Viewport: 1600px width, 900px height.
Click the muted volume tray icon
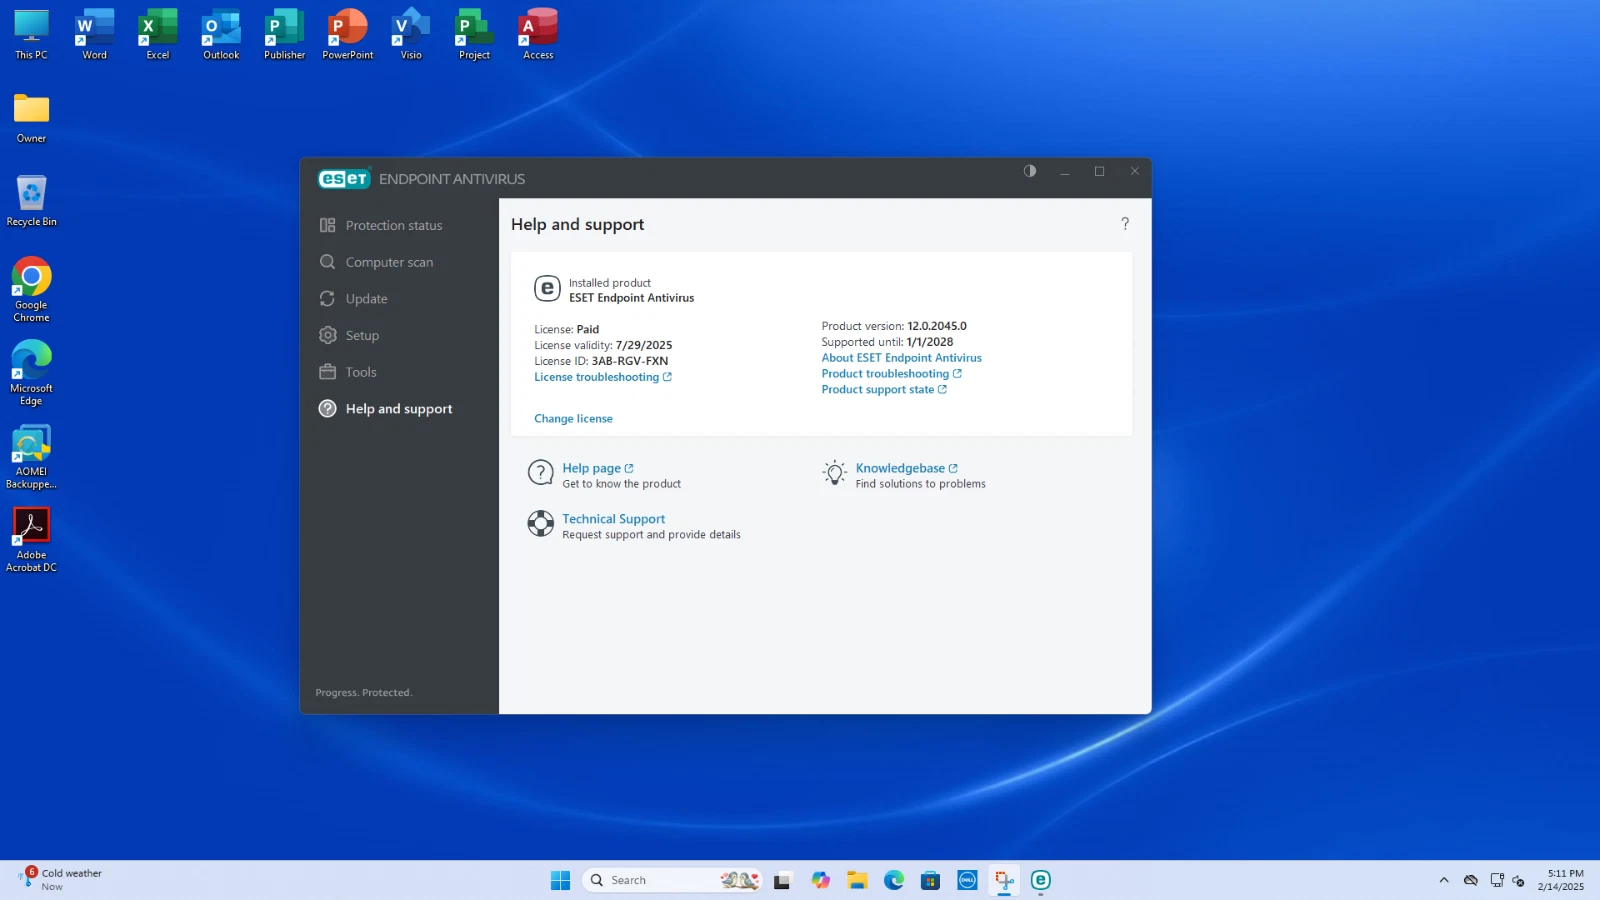pyautogui.click(x=1518, y=880)
